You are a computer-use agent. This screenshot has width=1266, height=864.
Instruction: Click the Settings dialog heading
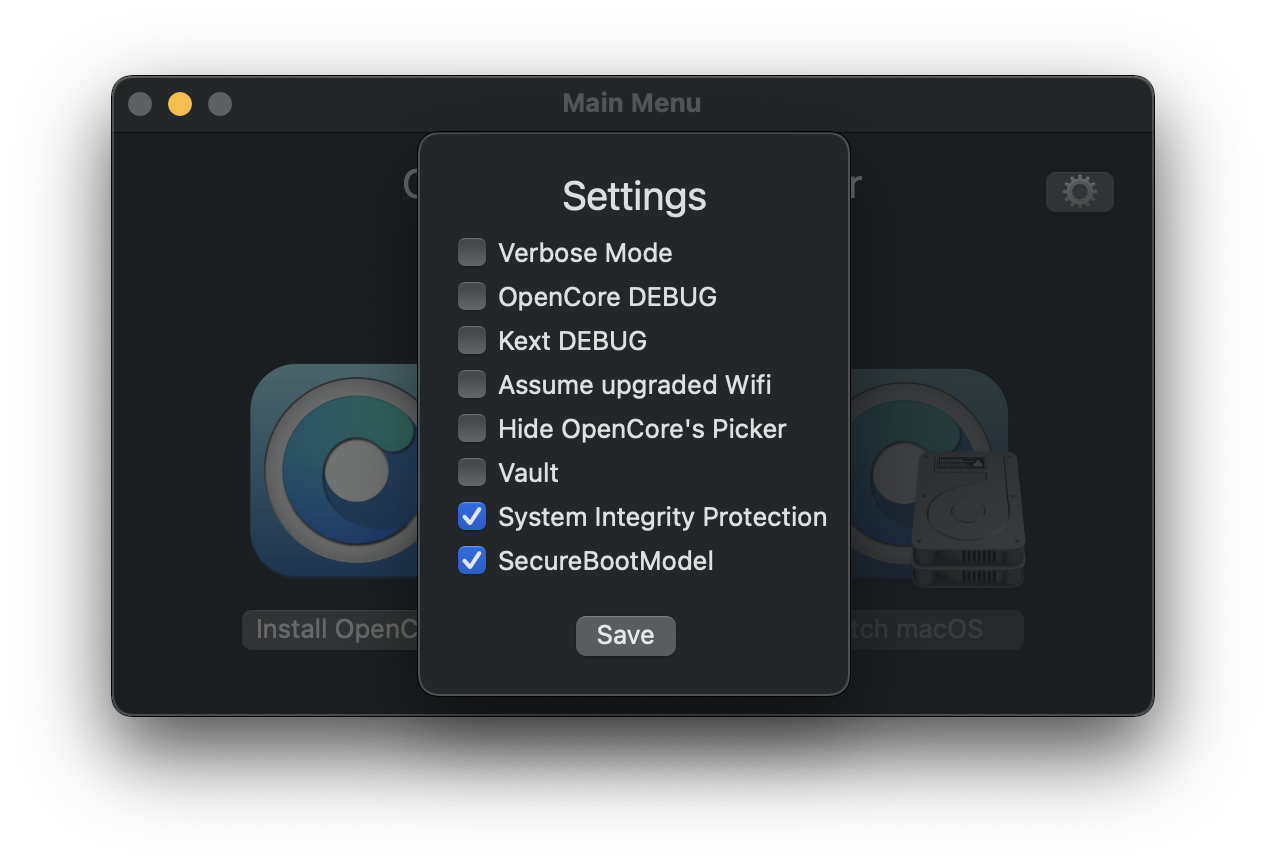[x=634, y=196]
